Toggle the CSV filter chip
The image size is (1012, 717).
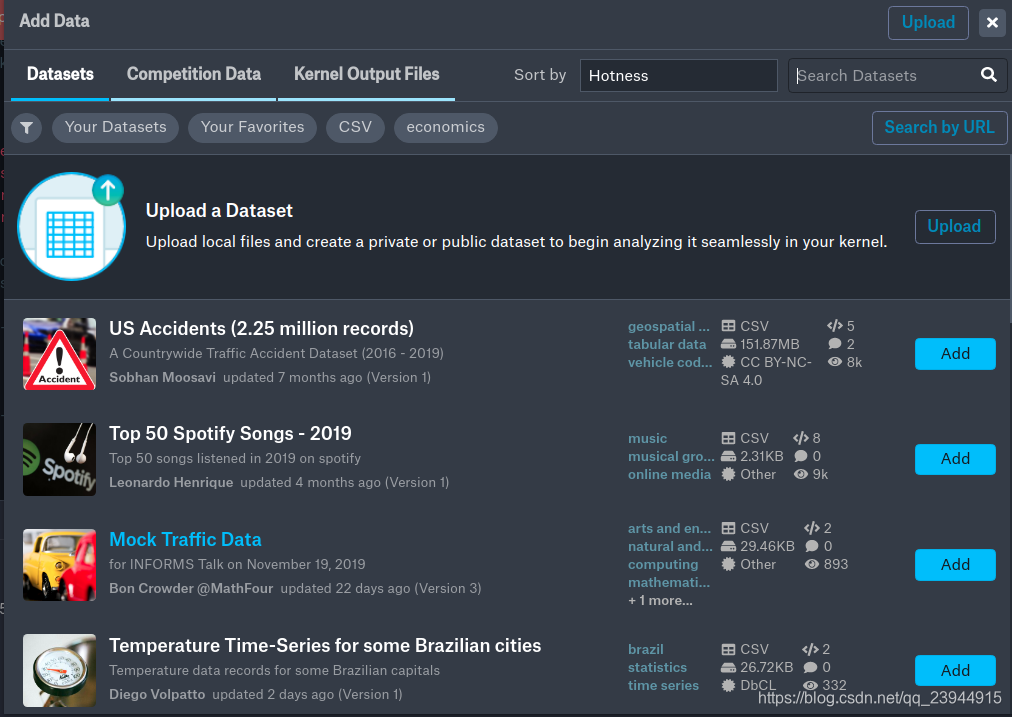(355, 127)
